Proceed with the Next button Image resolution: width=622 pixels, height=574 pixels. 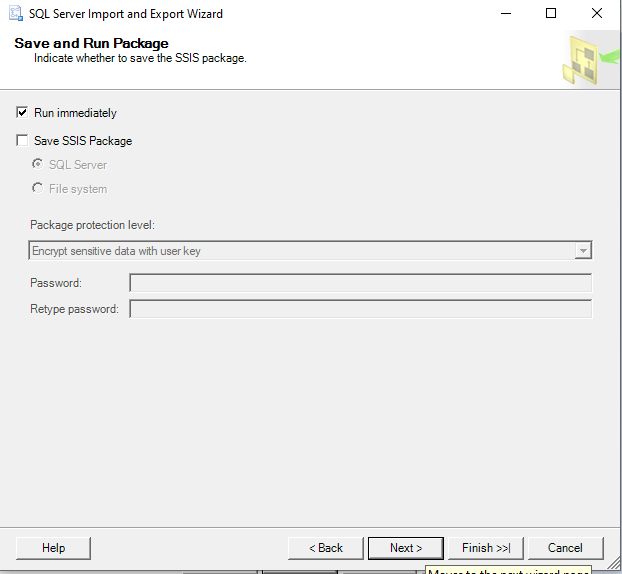406,548
